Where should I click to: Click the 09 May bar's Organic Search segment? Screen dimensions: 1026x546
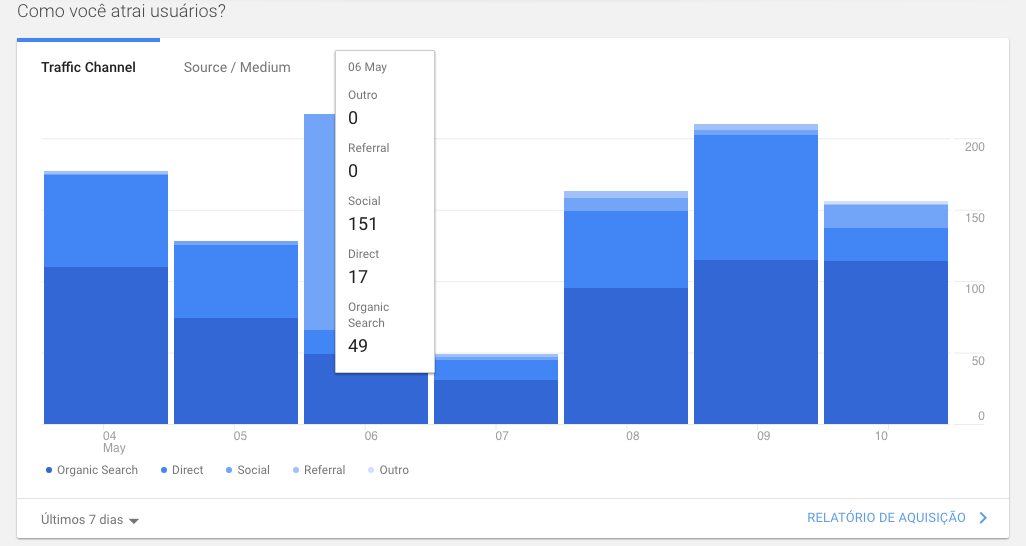756,341
